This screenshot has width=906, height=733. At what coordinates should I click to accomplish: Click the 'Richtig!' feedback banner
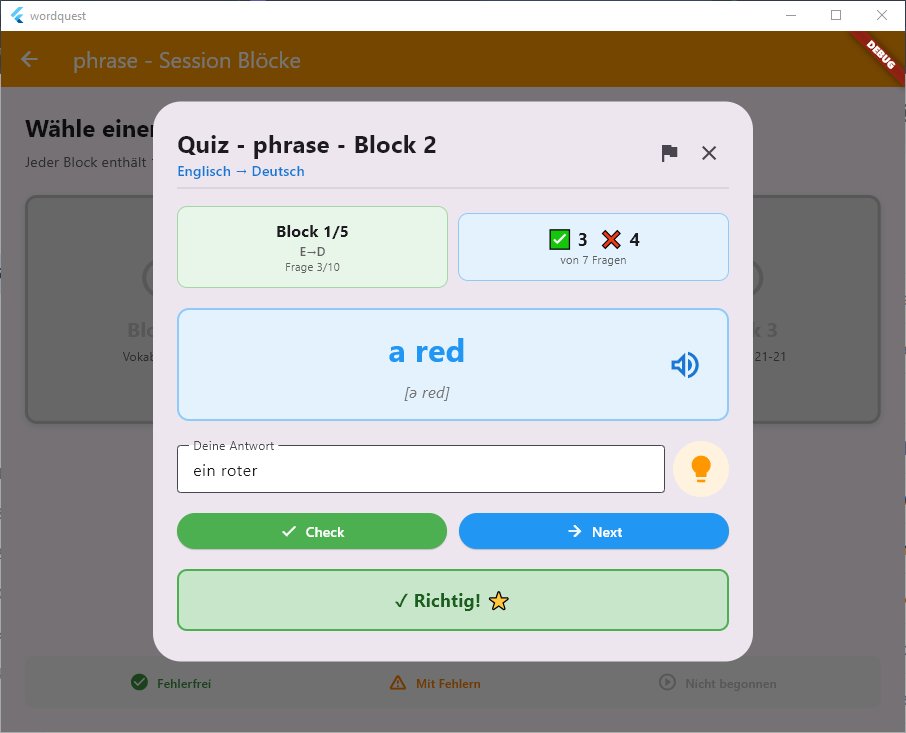click(x=452, y=600)
